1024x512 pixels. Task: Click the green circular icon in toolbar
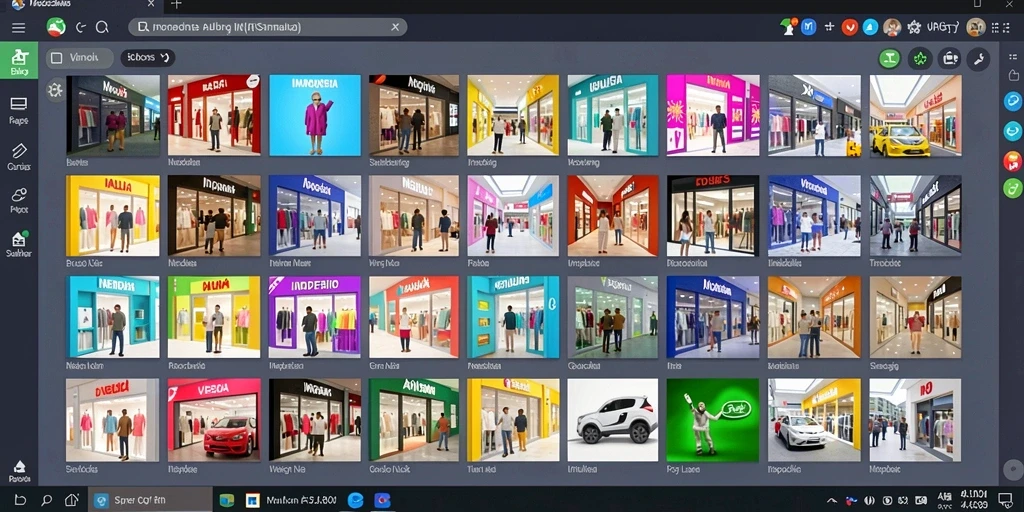pyautogui.click(x=889, y=59)
